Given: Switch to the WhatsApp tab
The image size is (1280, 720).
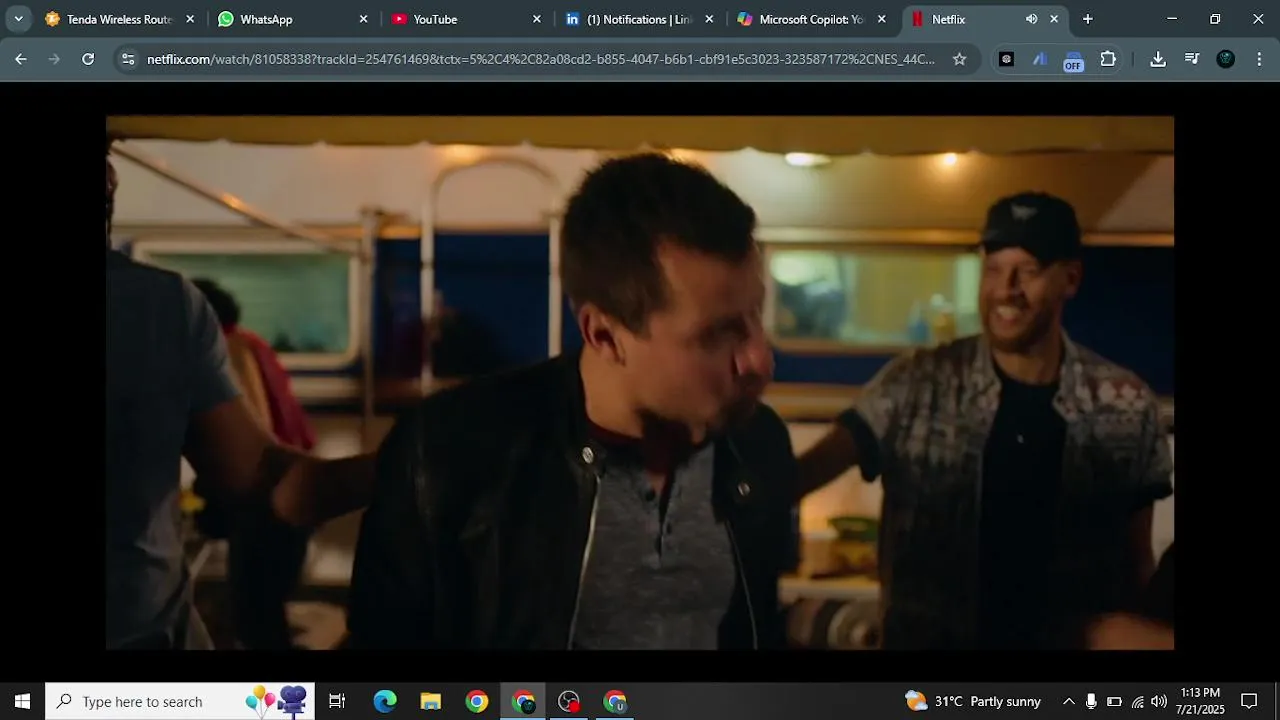Looking at the screenshot, I should 292,19.
